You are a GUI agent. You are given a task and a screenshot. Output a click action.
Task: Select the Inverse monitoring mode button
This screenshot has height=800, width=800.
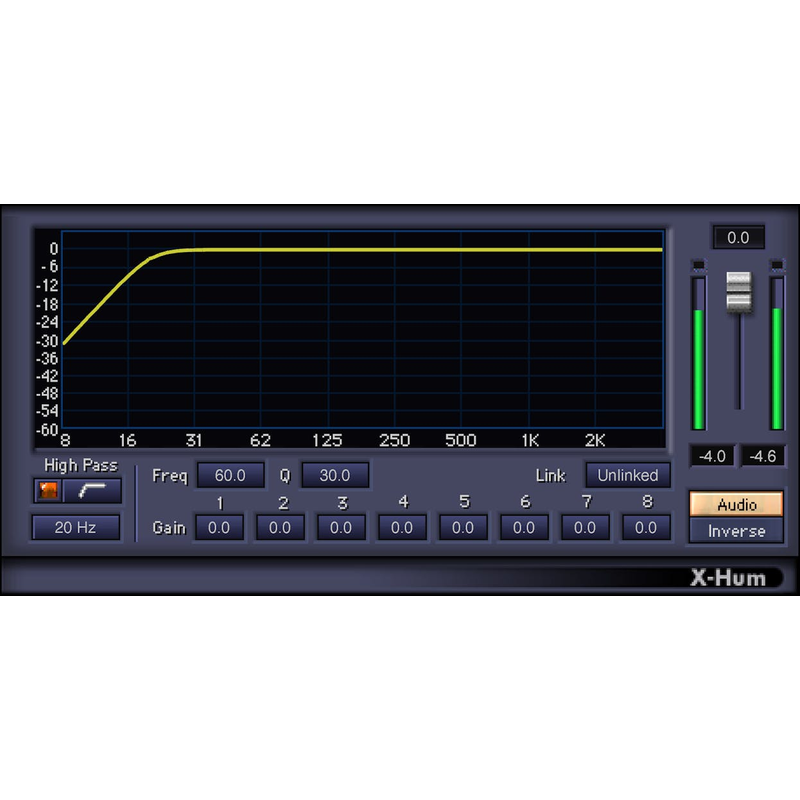736,531
